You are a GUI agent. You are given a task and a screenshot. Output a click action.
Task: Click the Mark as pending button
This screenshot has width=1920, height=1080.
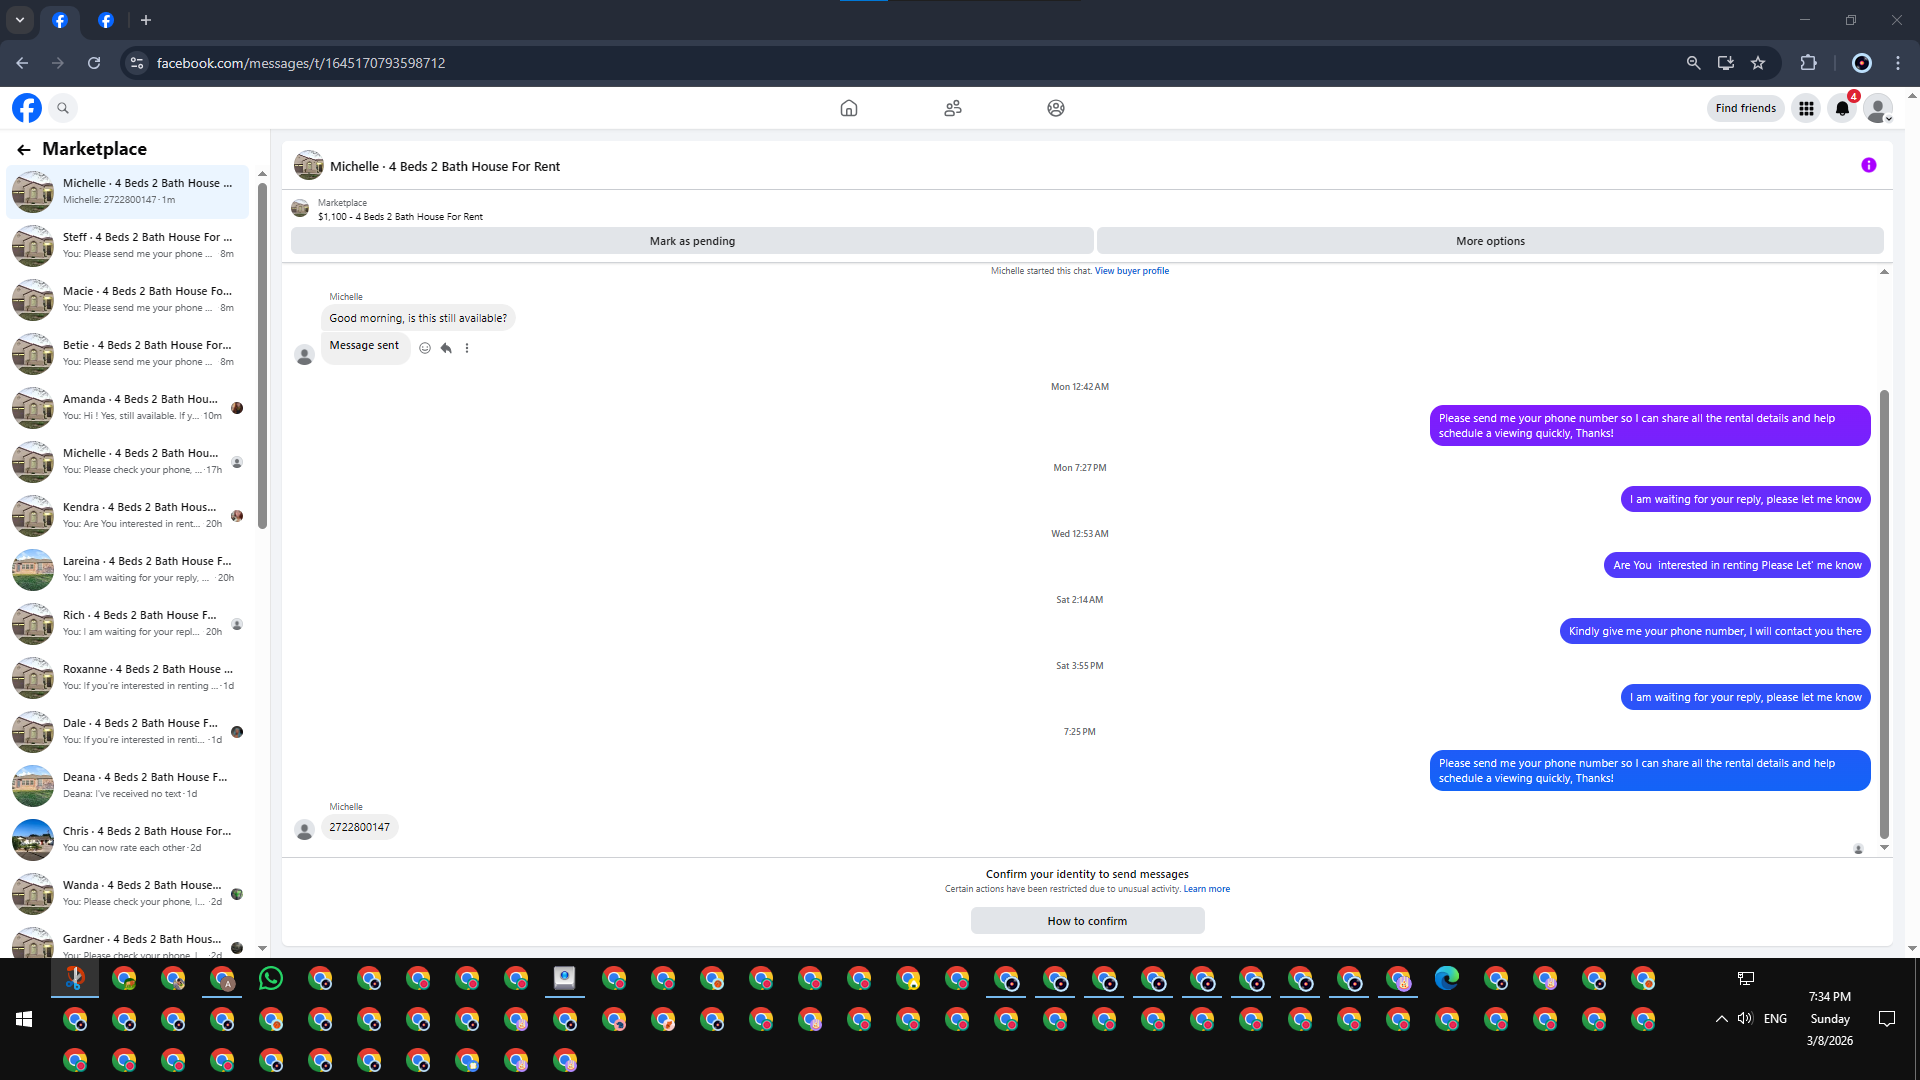point(691,241)
